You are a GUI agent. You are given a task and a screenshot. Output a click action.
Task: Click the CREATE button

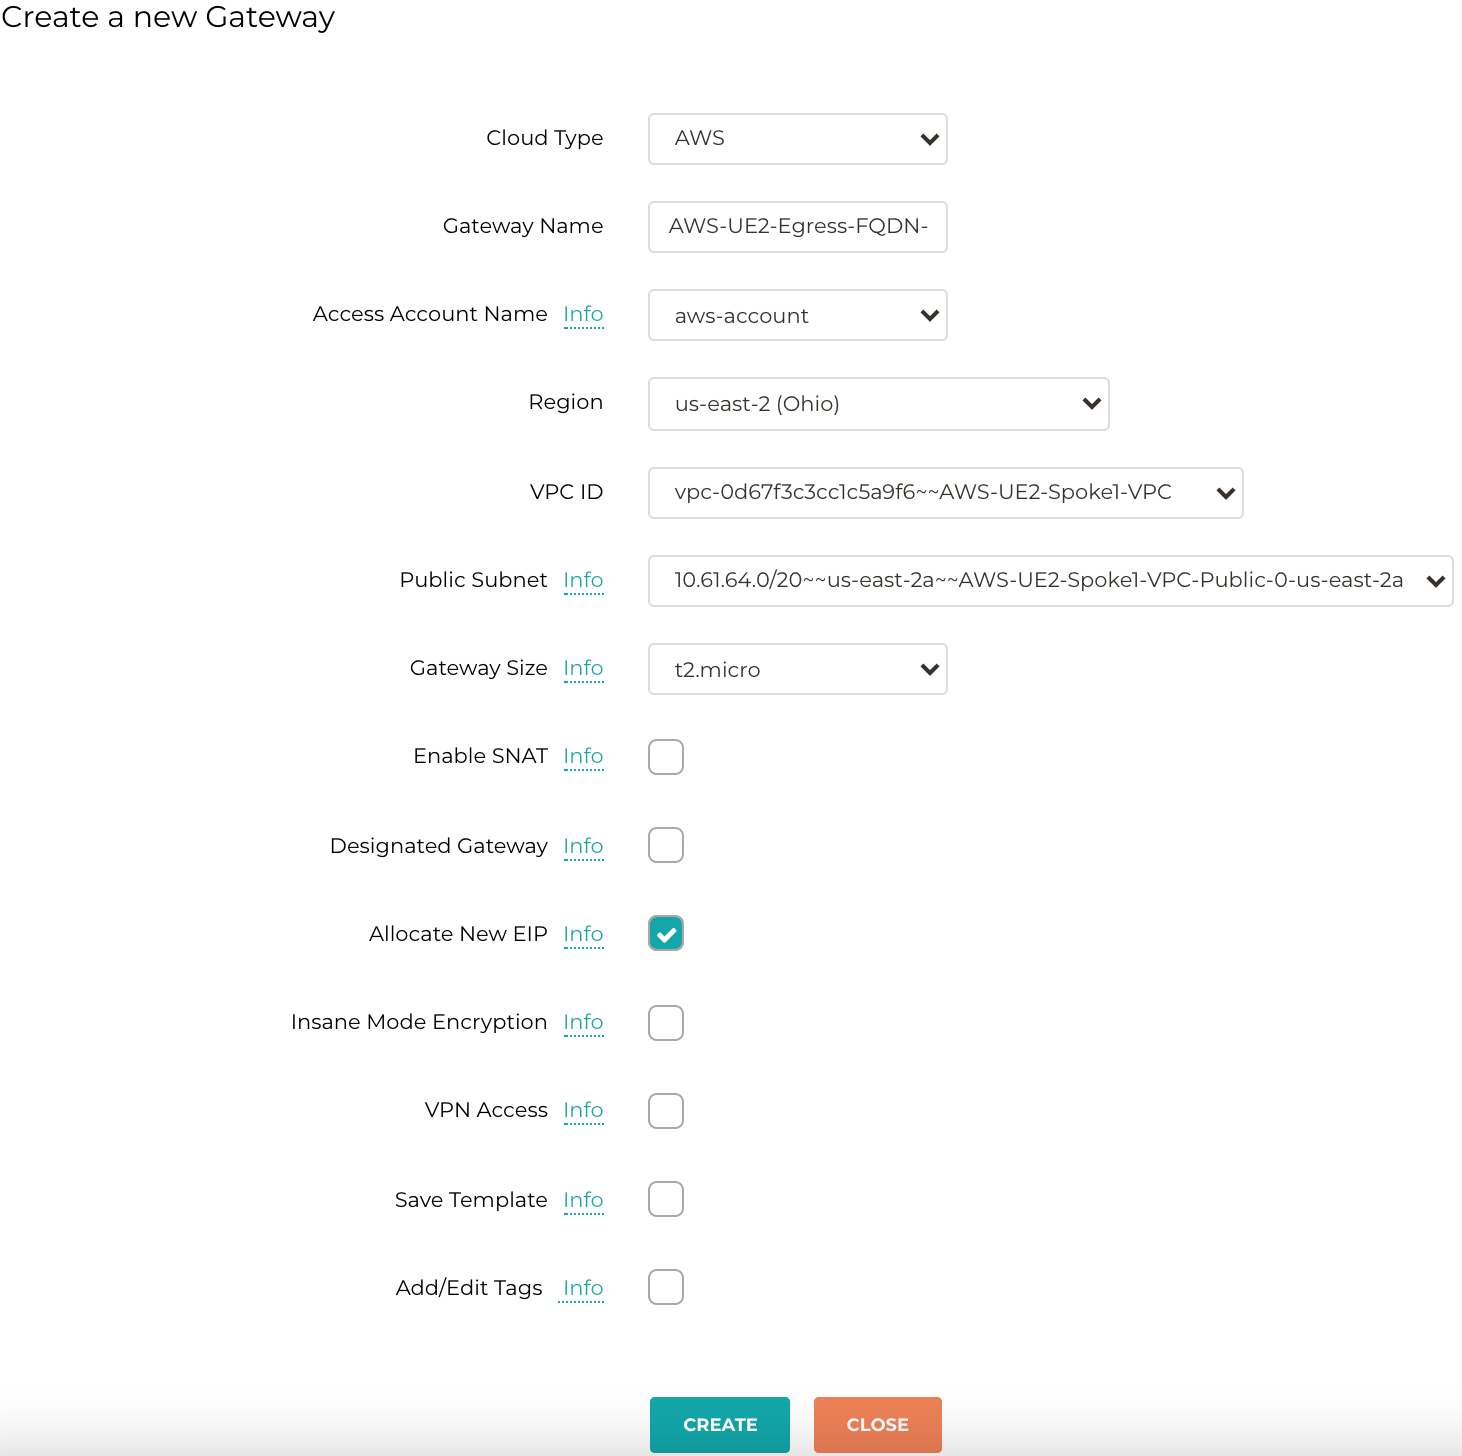click(x=720, y=1425)
